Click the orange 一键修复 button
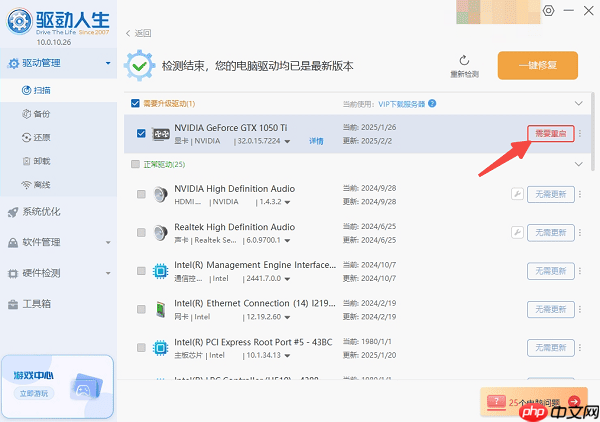This screenshot has height=422, width=600. tap(538, 65)
